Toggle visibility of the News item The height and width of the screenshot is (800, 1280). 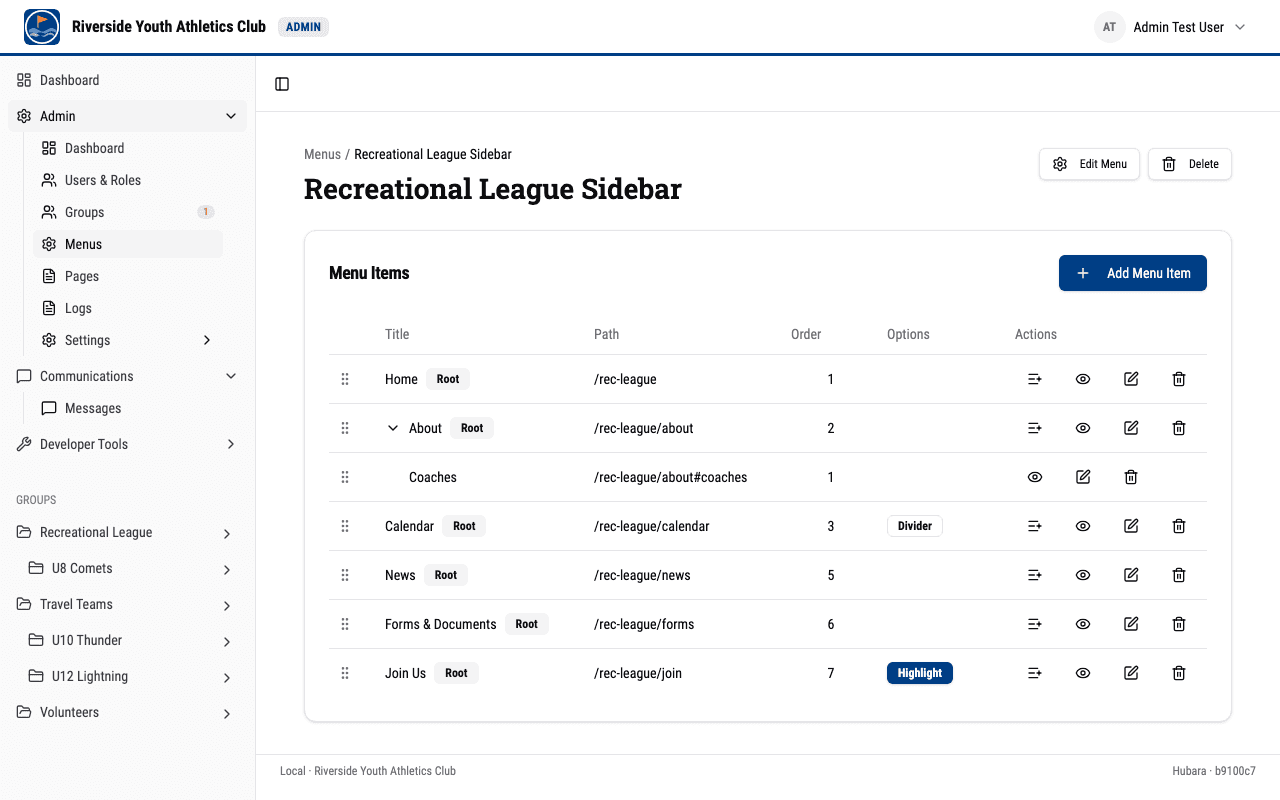[x=1083, y=575]
